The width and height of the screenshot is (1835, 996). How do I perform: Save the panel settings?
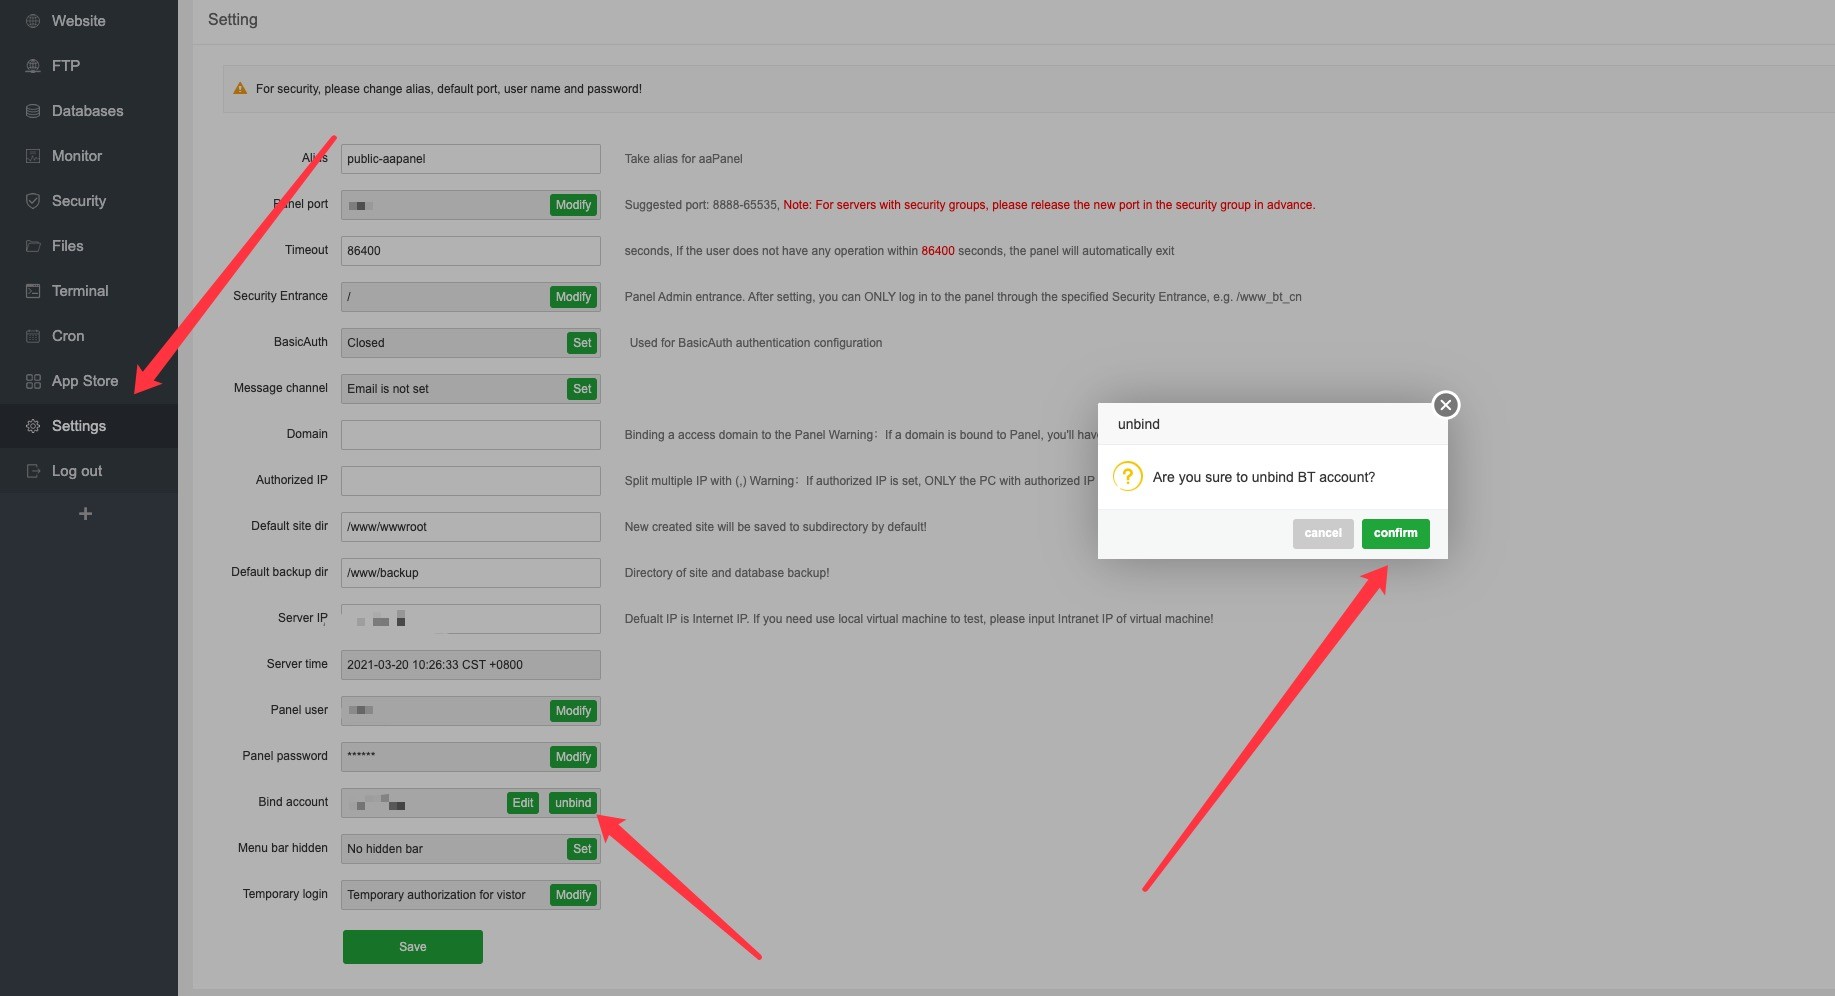(x=413, y=947)
